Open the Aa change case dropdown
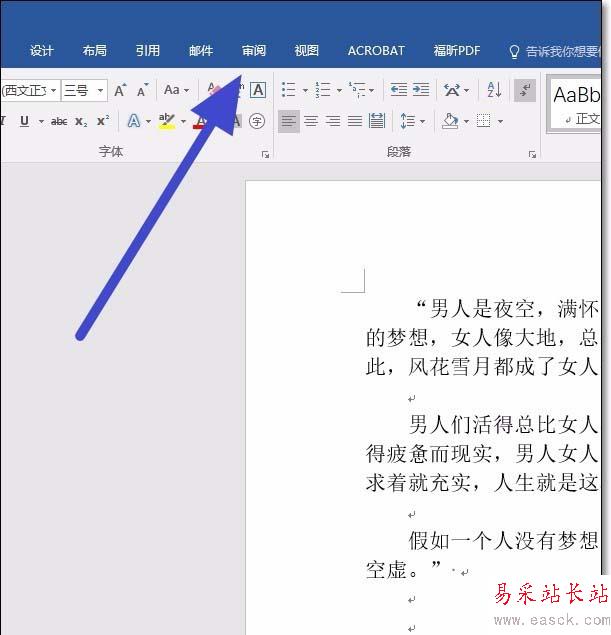Screen dimensions: 611x635 click(177, 90)
